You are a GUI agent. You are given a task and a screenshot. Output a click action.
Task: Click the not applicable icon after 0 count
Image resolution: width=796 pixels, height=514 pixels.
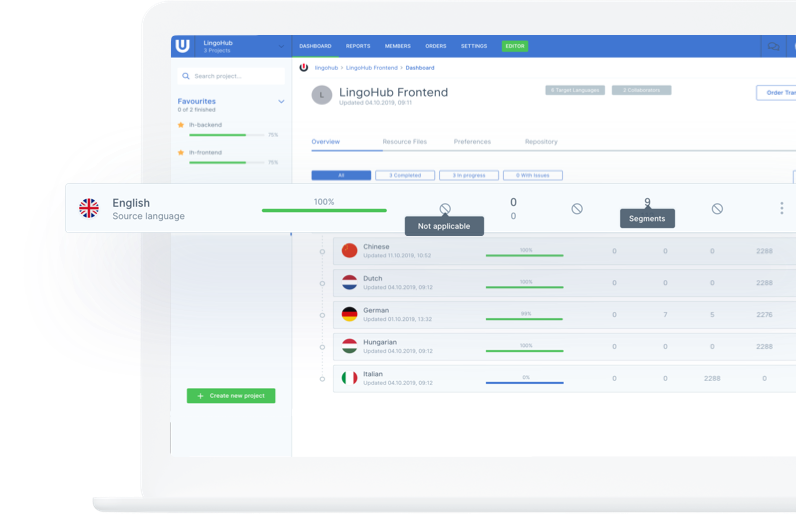click(577, 209)
